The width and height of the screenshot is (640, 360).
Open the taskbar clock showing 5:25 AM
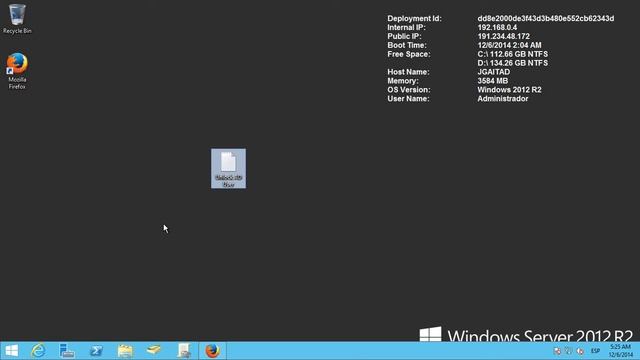pos(620,351)
